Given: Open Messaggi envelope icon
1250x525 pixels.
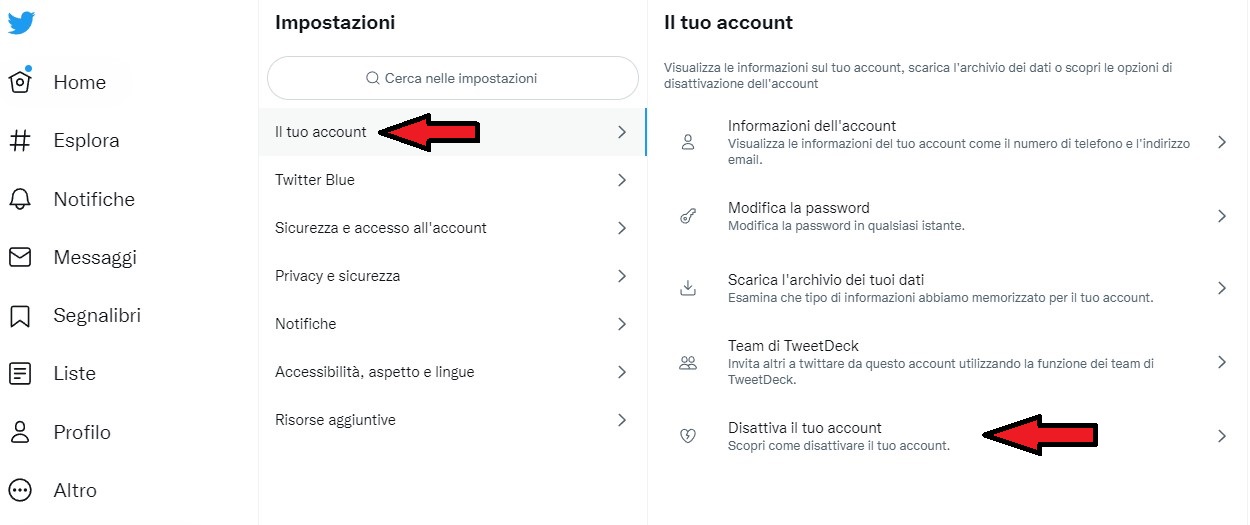Looking at the screenshot, I should click(20, 257).
